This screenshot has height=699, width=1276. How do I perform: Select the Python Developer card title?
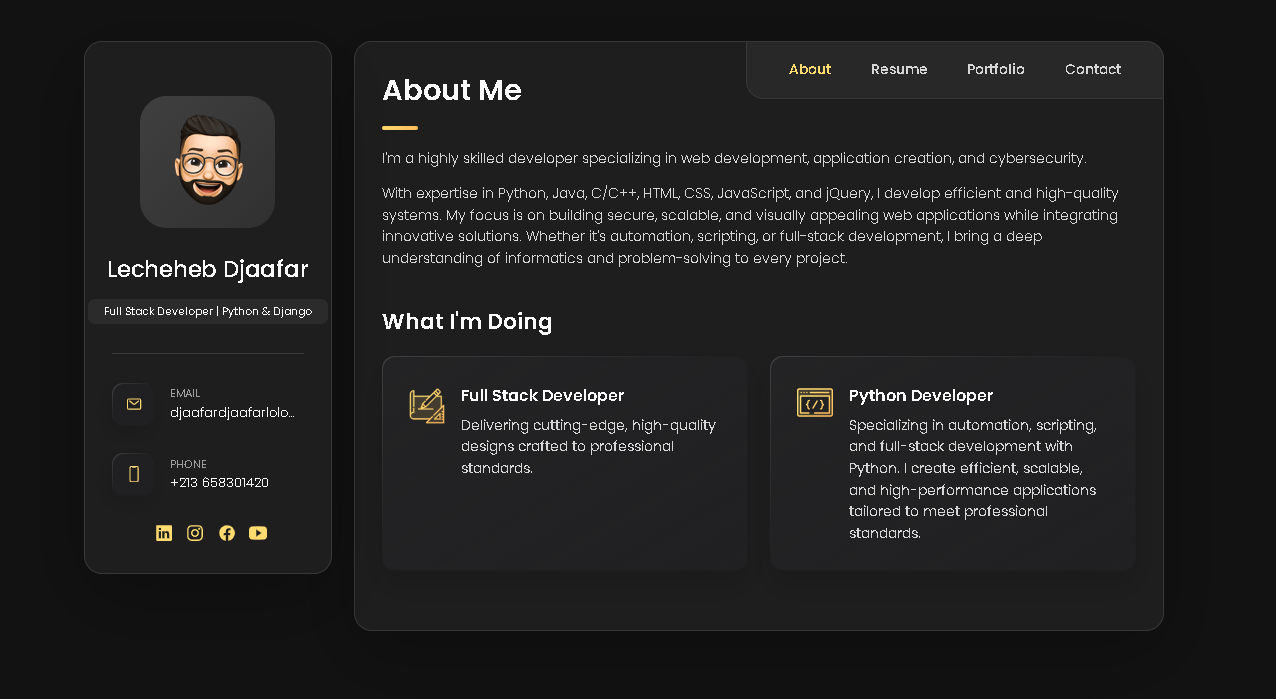(x=920, y=396)
